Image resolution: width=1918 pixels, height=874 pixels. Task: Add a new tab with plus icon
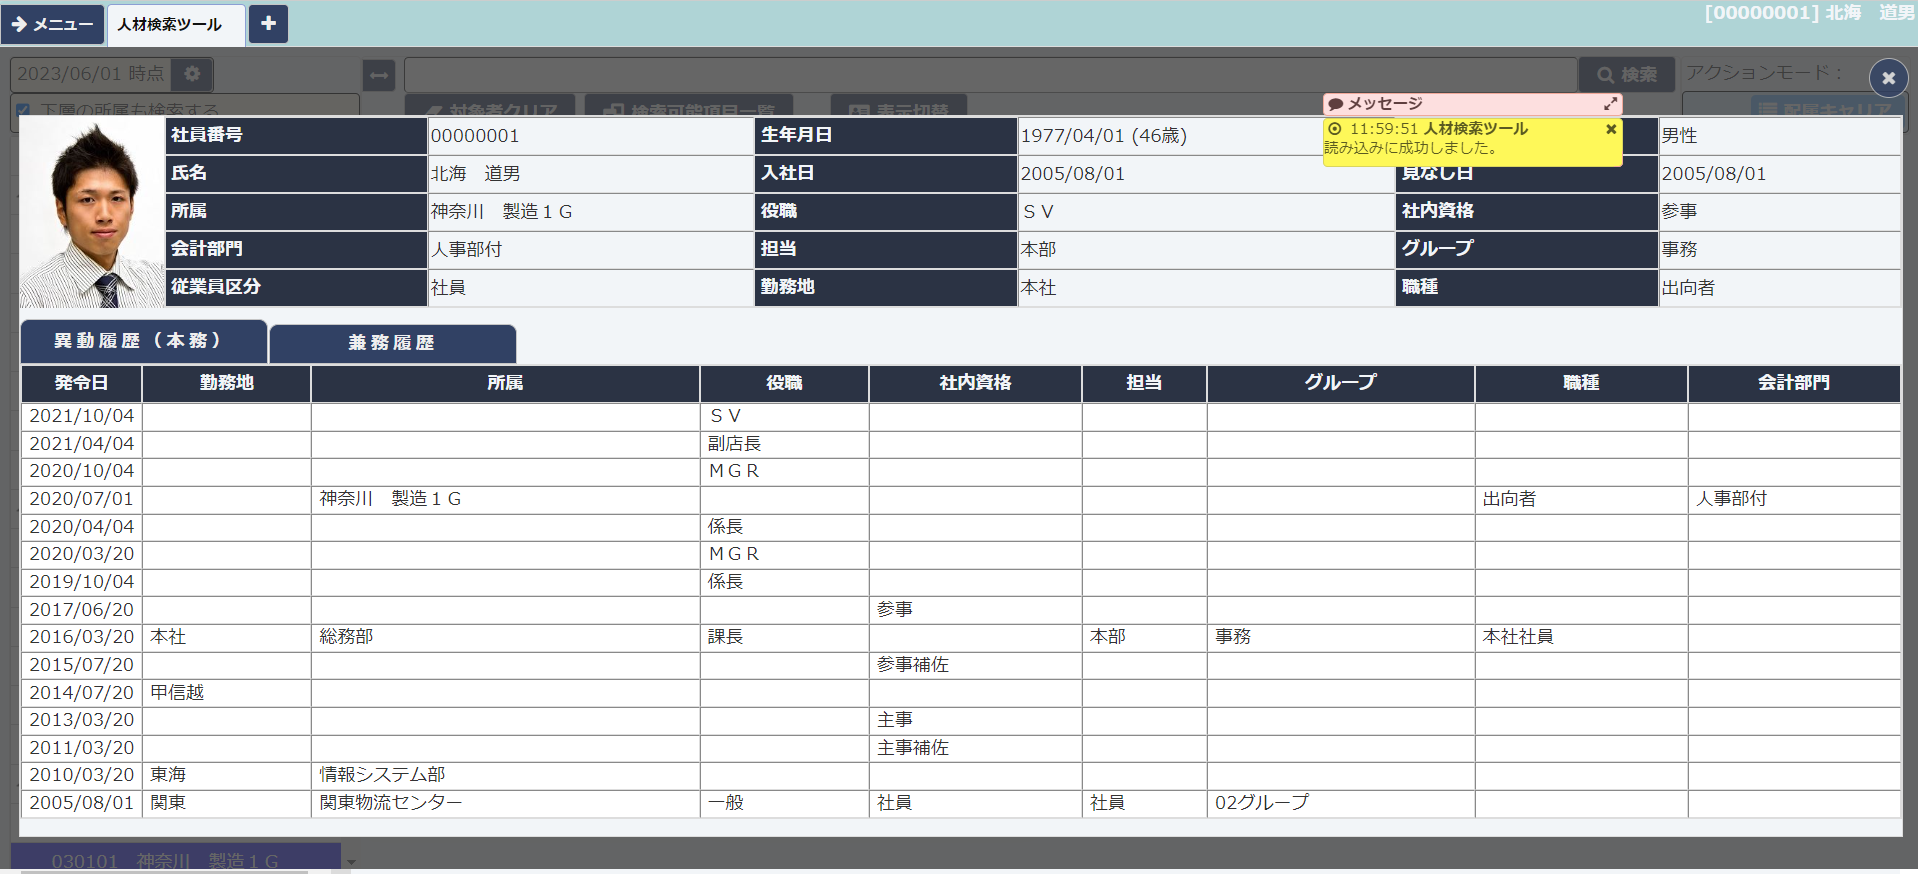[268, 24]
